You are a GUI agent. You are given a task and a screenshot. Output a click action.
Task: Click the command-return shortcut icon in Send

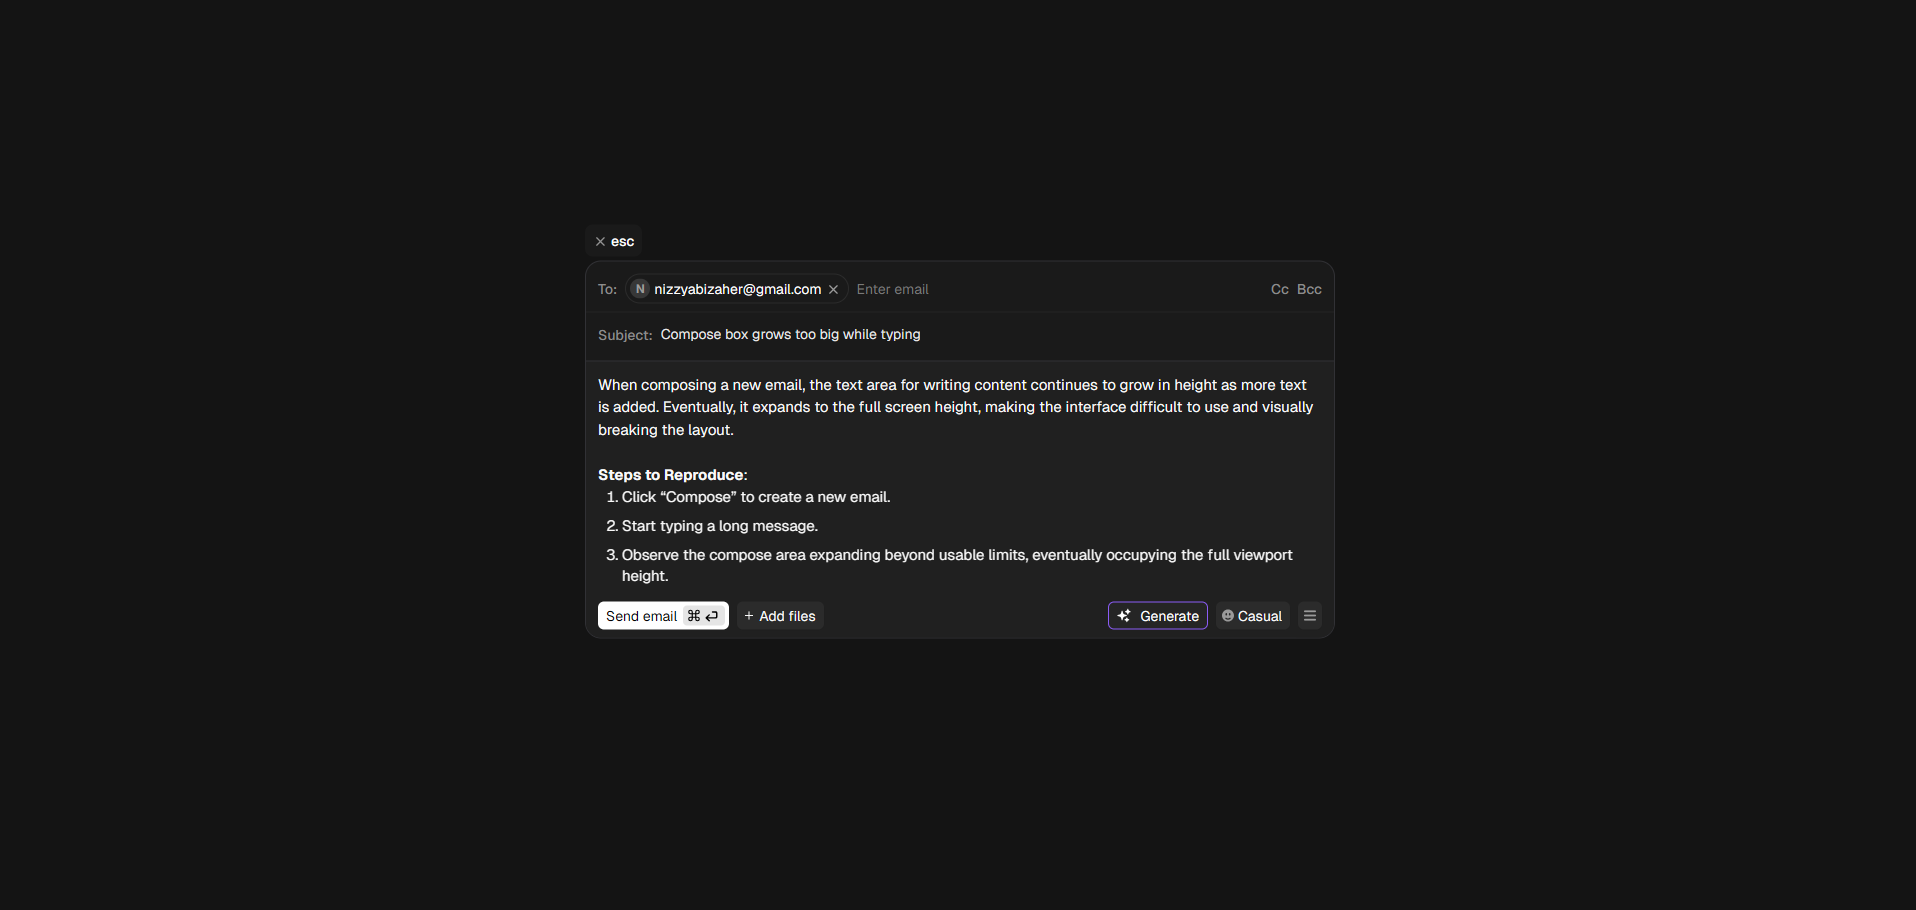[703, 616]
